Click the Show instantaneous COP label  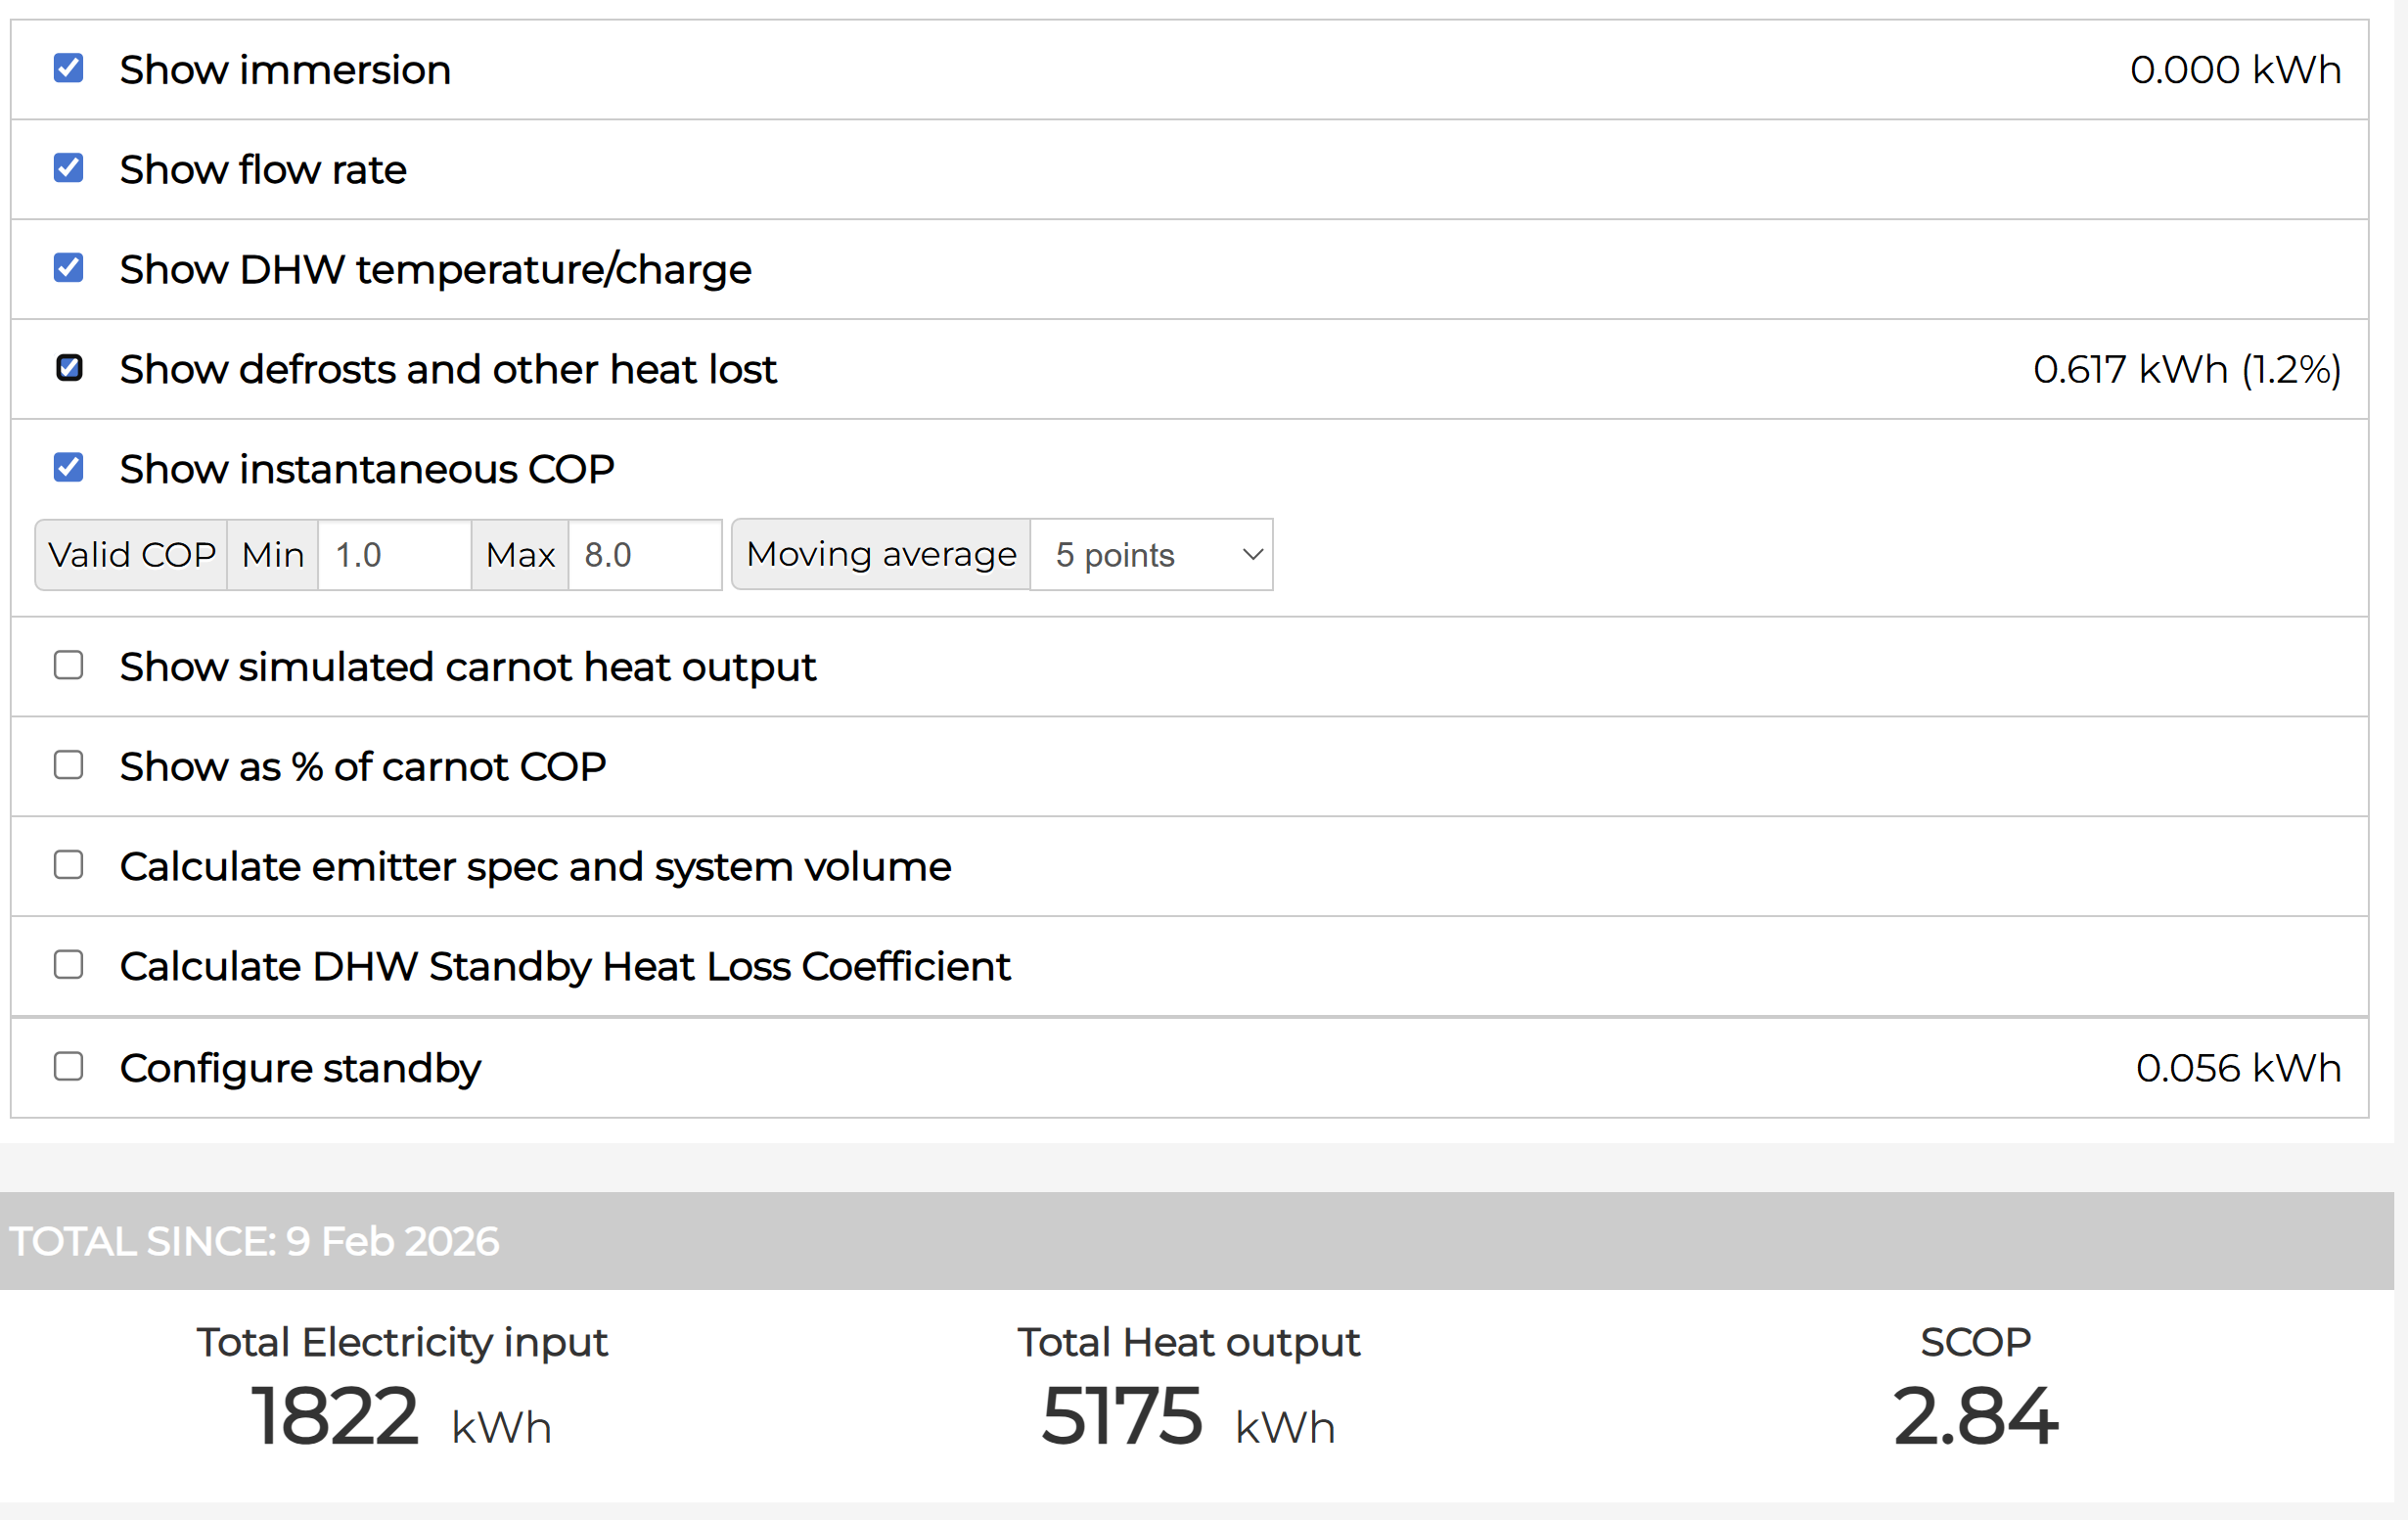[367, 469]
